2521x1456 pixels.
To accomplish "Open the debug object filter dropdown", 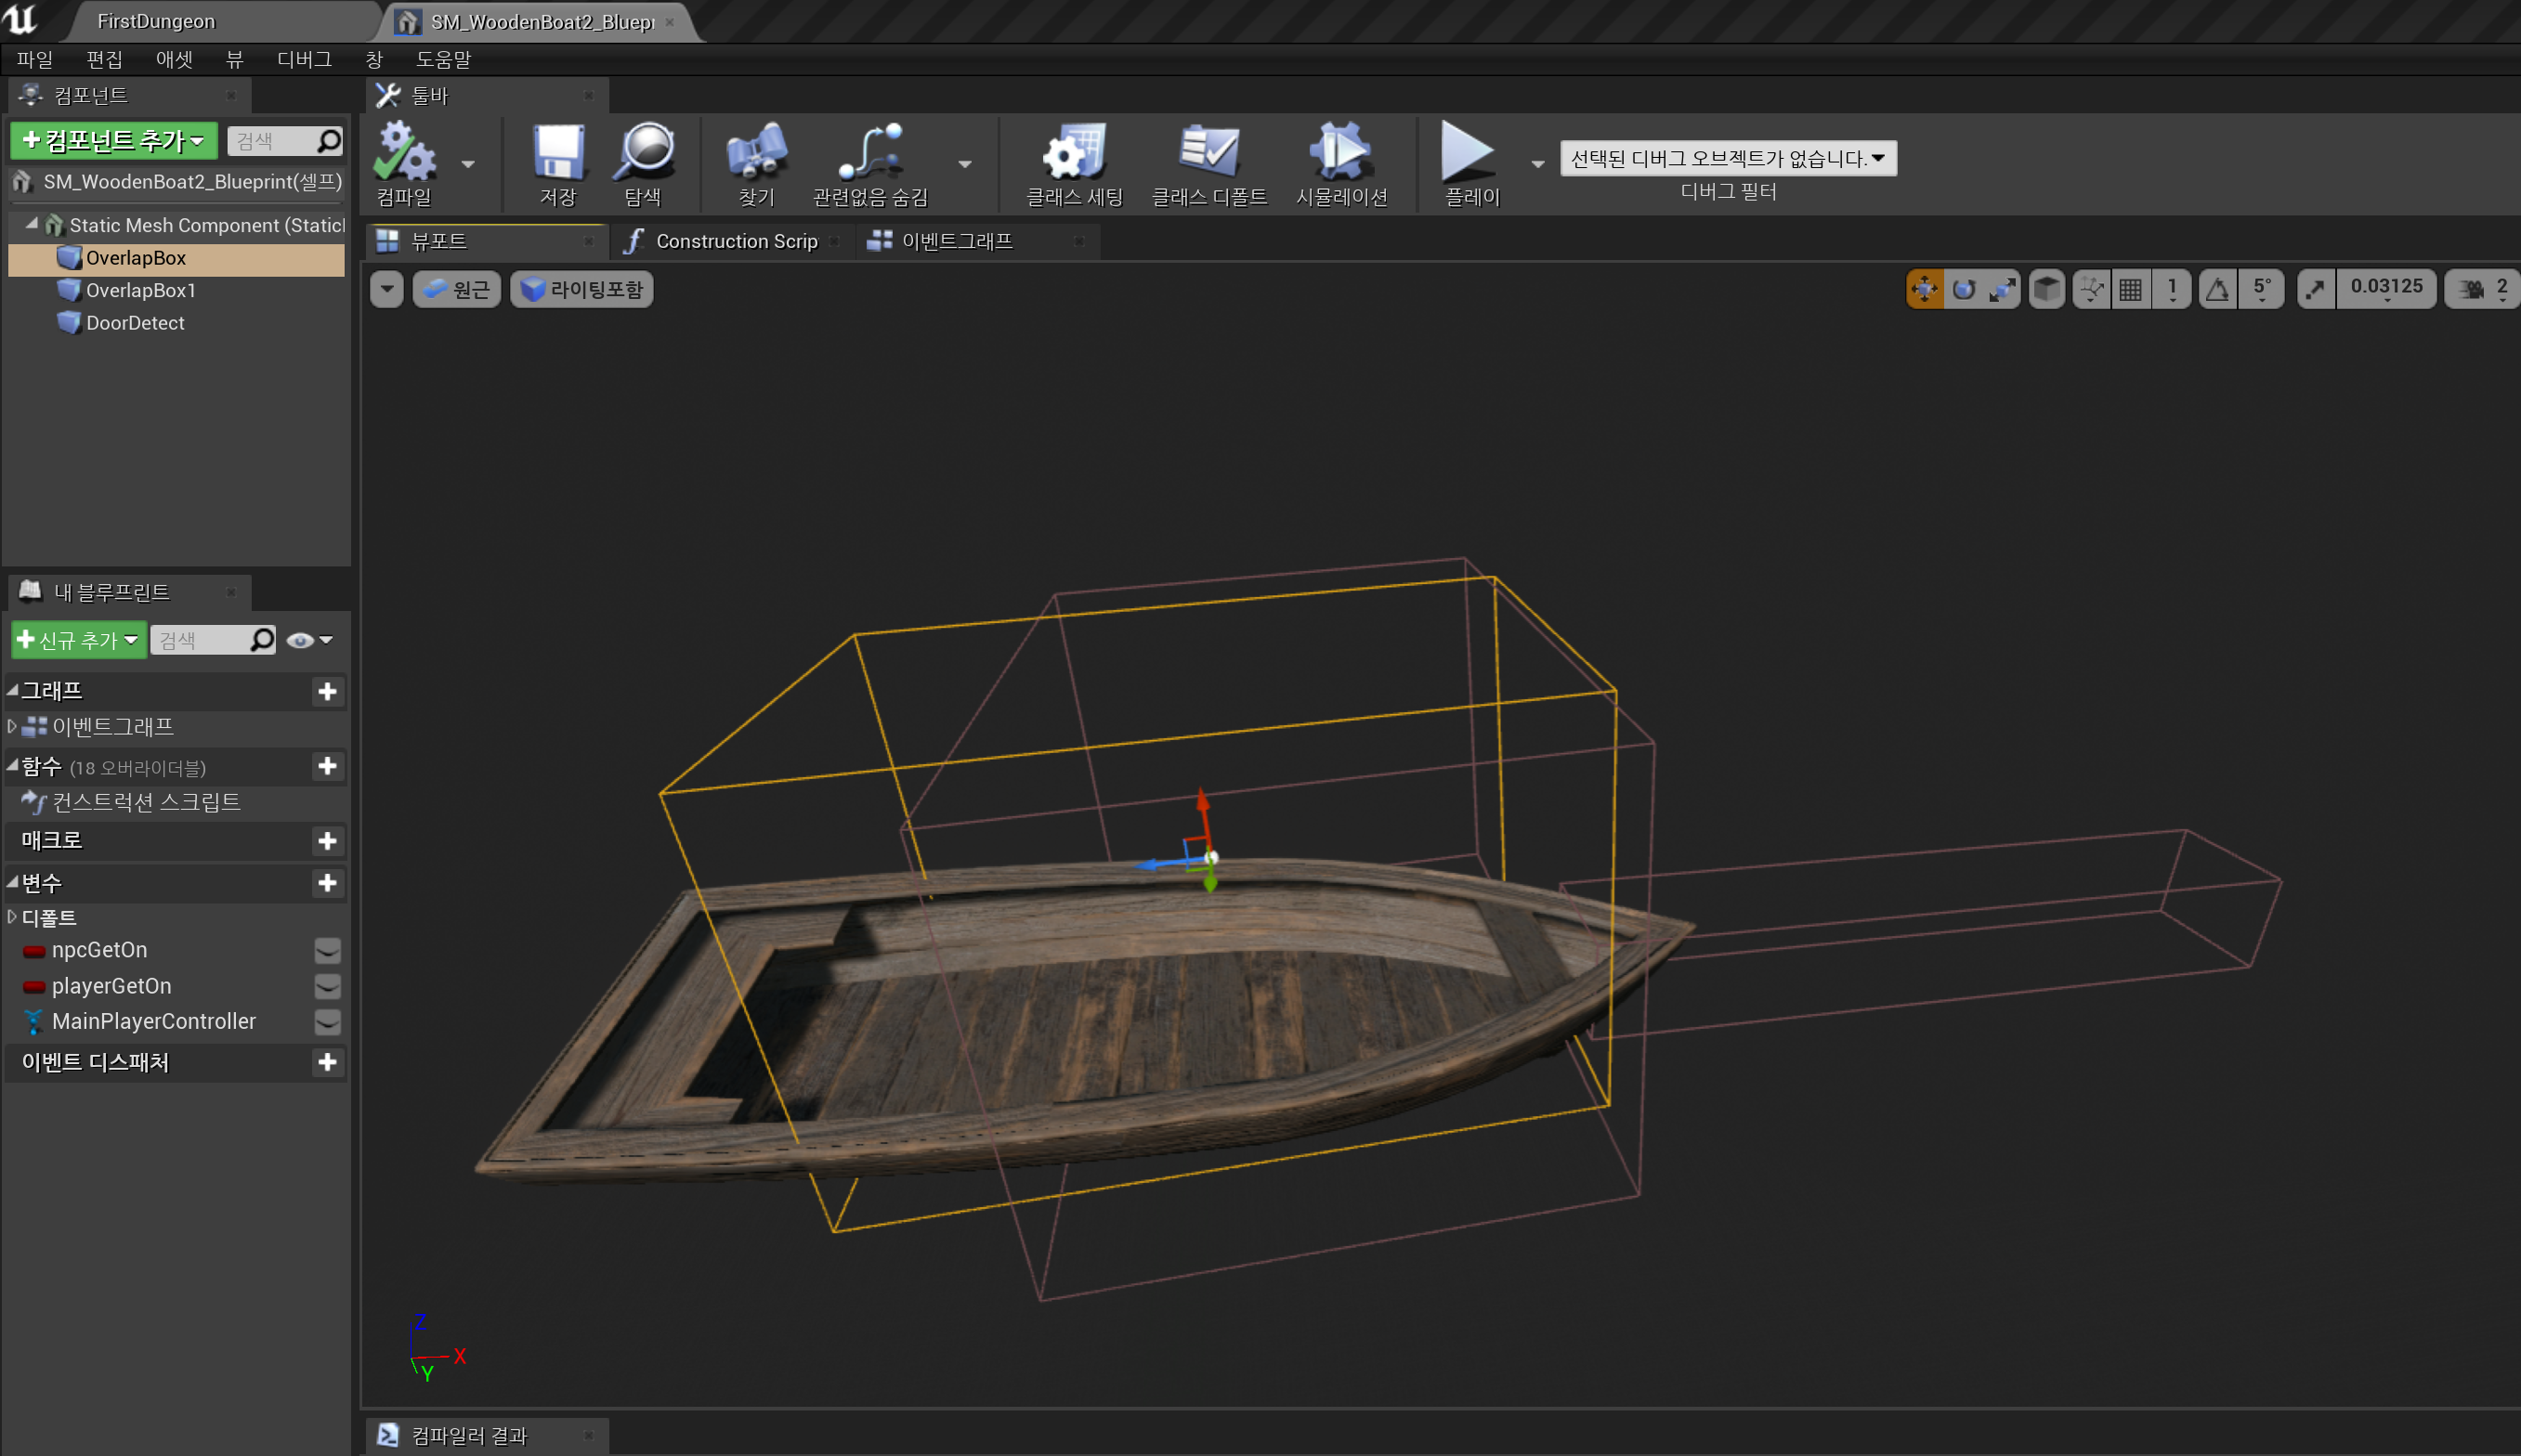I will pos(1727,158).
